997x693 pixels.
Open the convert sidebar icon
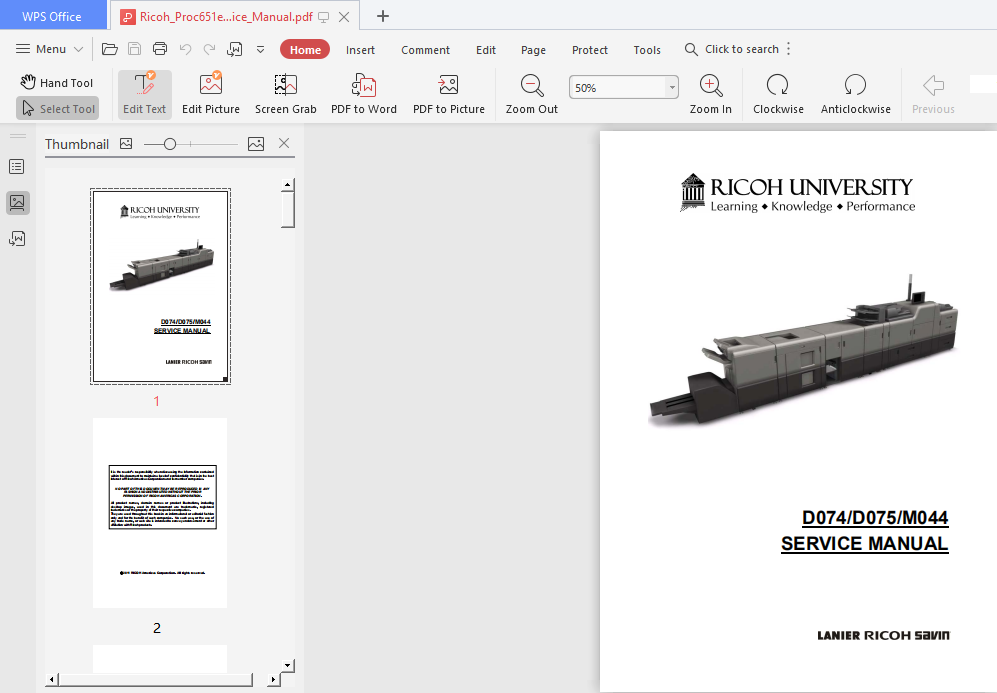click(x=17, y=239)
